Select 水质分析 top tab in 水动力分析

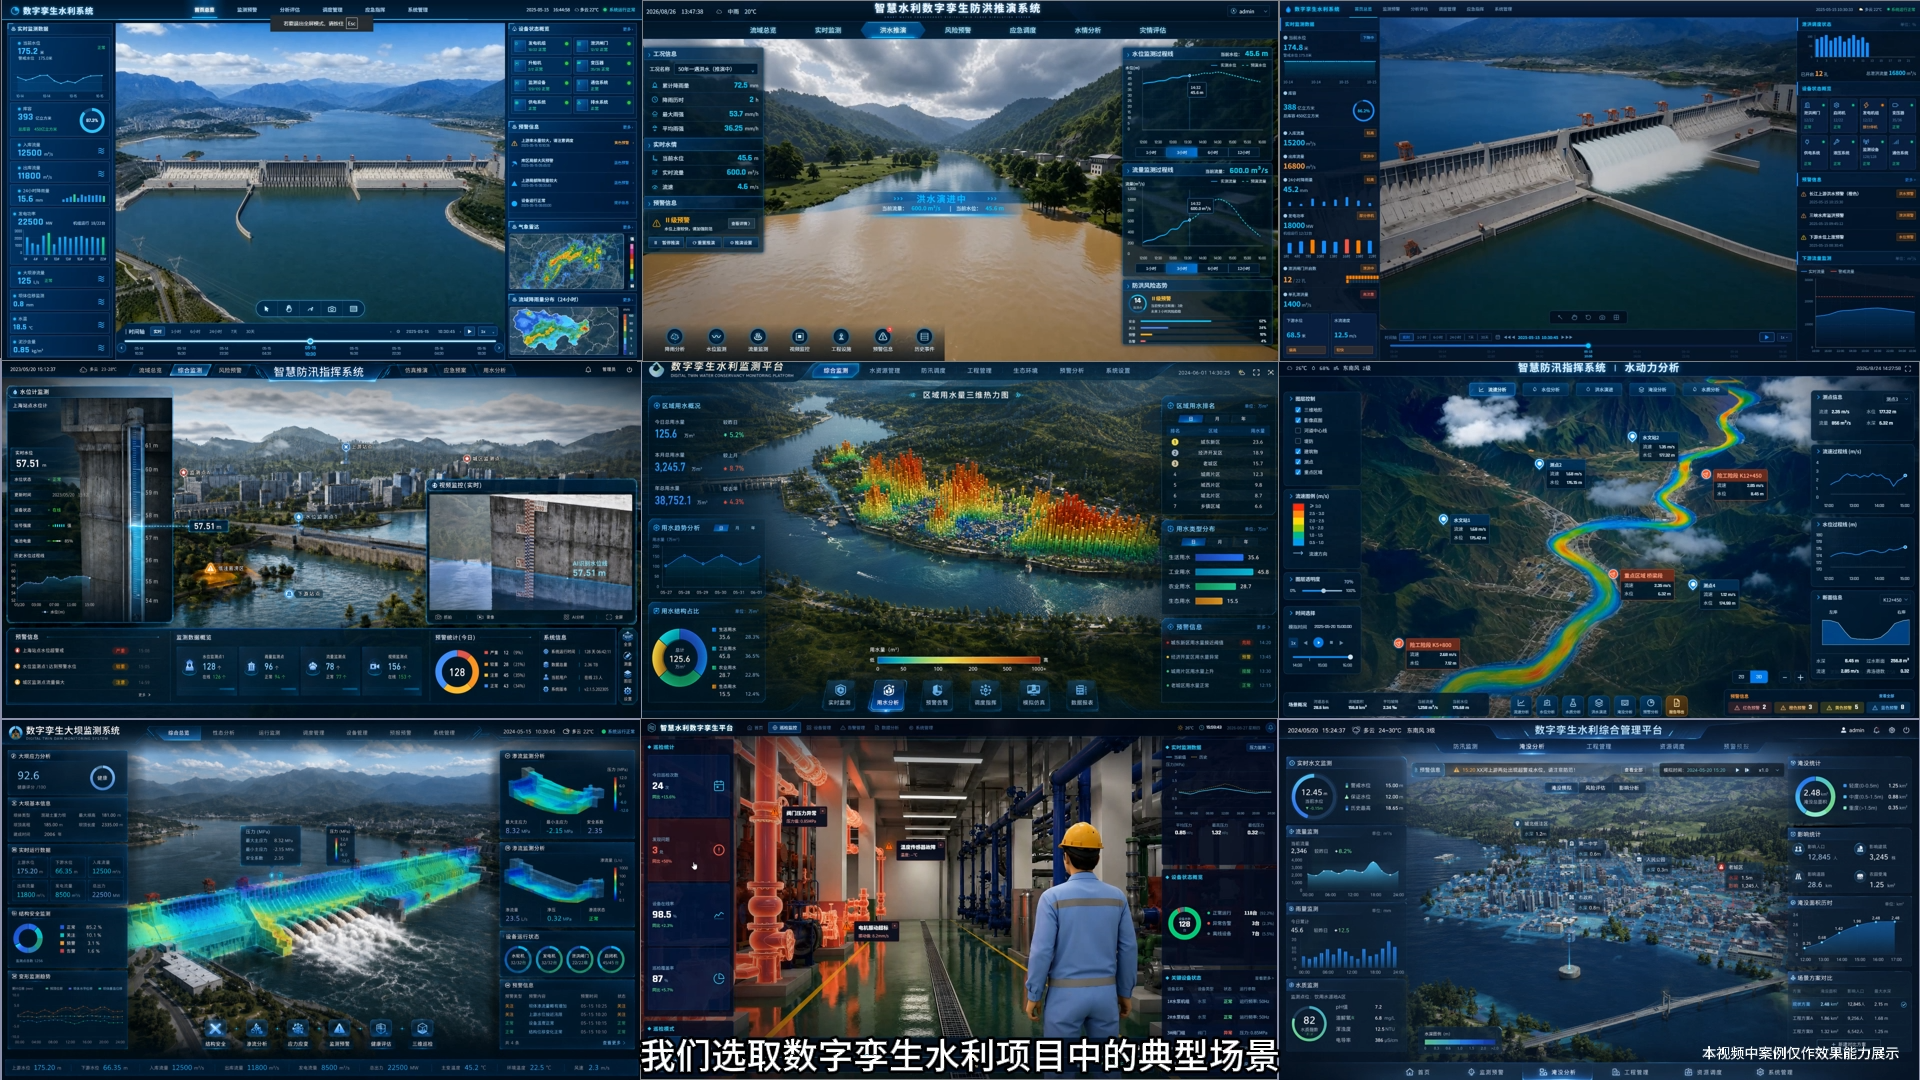click(x=1706, y=389)
